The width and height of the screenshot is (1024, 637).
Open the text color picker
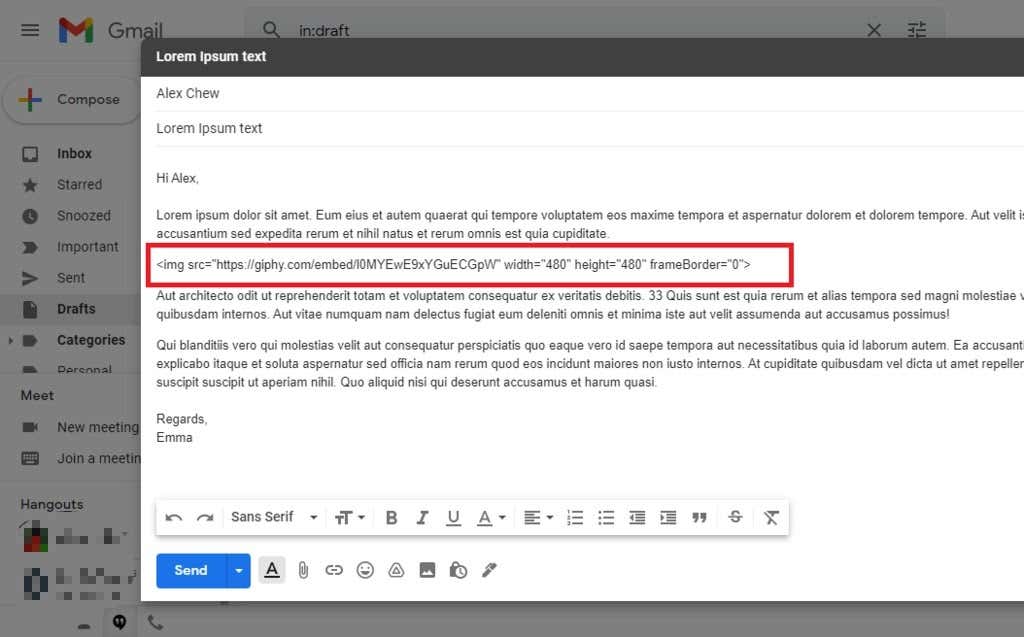(x=488, y=517)
